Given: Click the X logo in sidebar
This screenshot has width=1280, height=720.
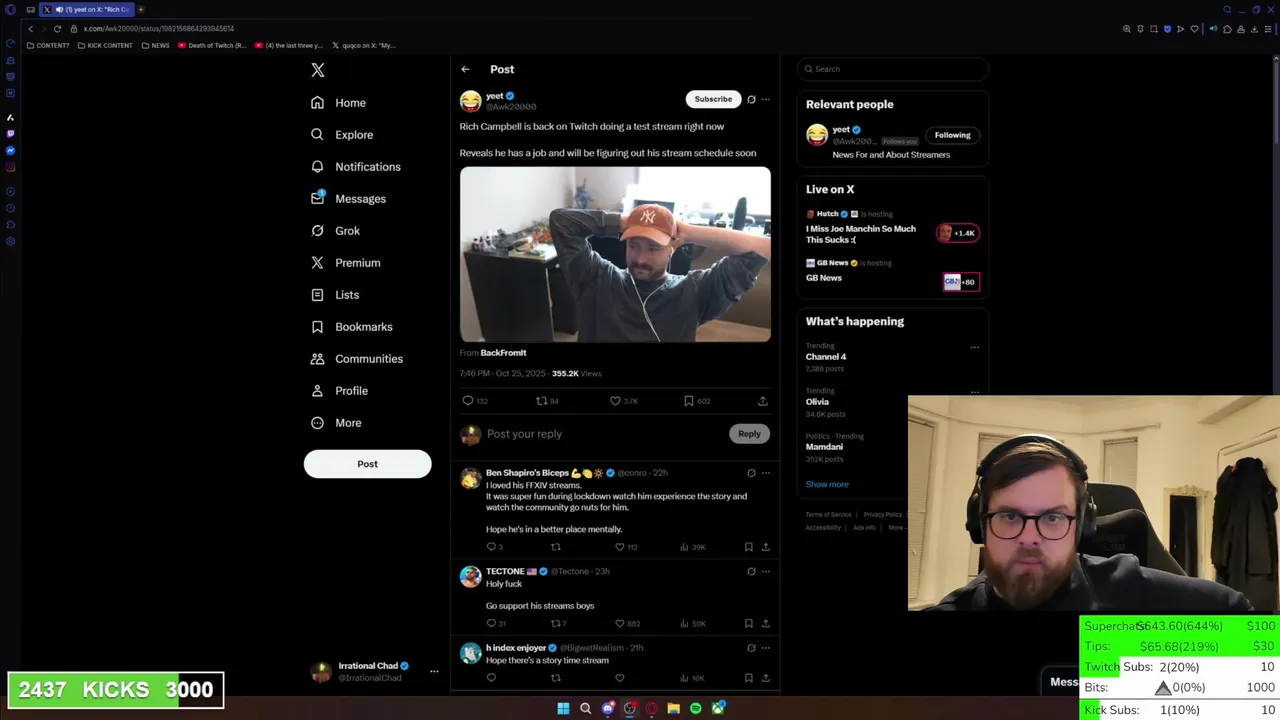Looking at the screenshot, I should 318,70.
